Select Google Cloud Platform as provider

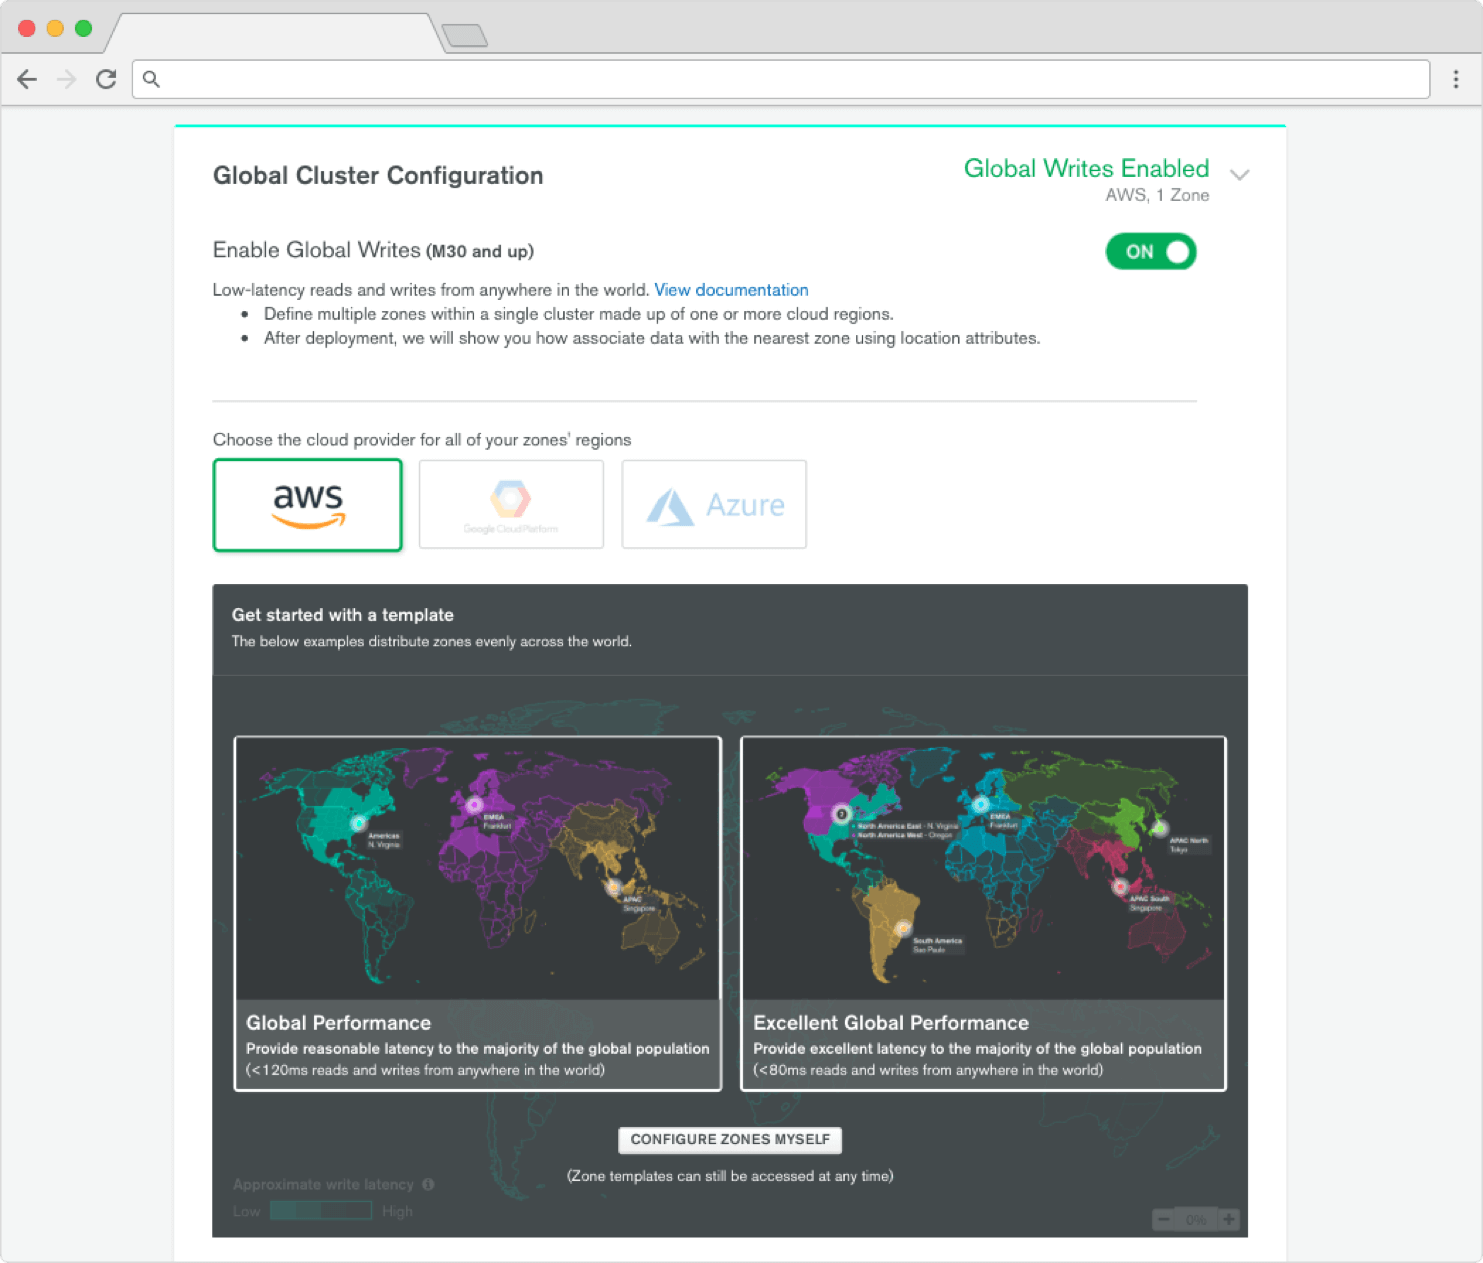tap(511, 505)
